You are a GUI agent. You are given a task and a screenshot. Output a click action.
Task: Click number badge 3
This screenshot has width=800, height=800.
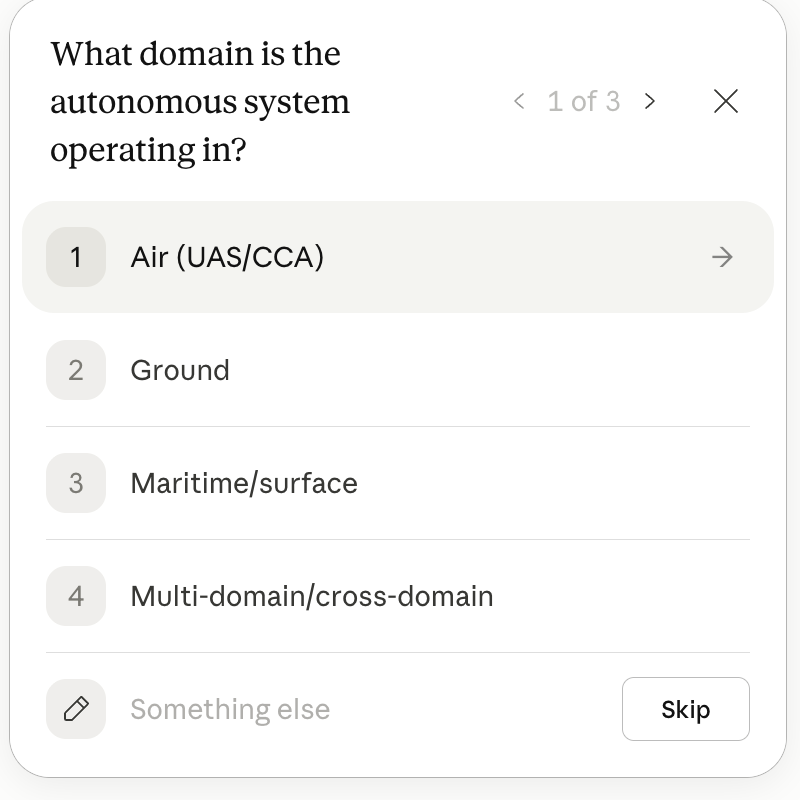pos(76,483)
